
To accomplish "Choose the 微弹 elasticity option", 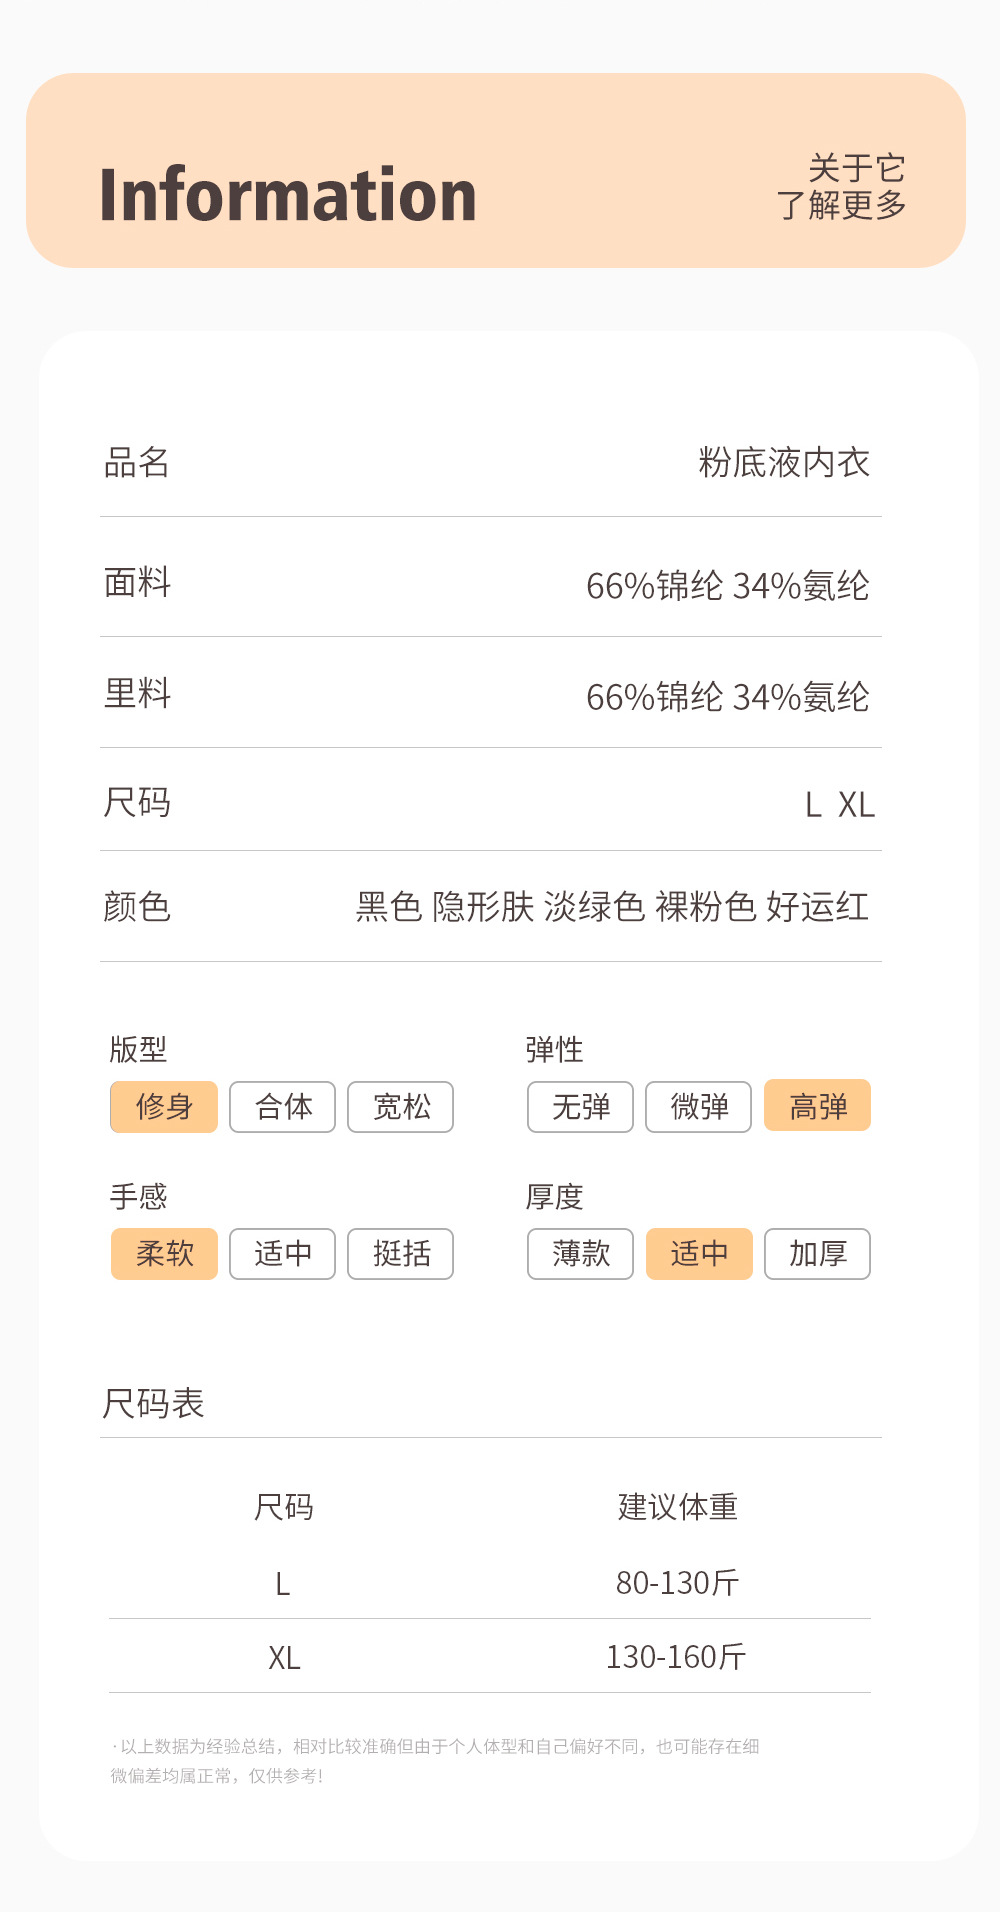I will point(698,1107).
